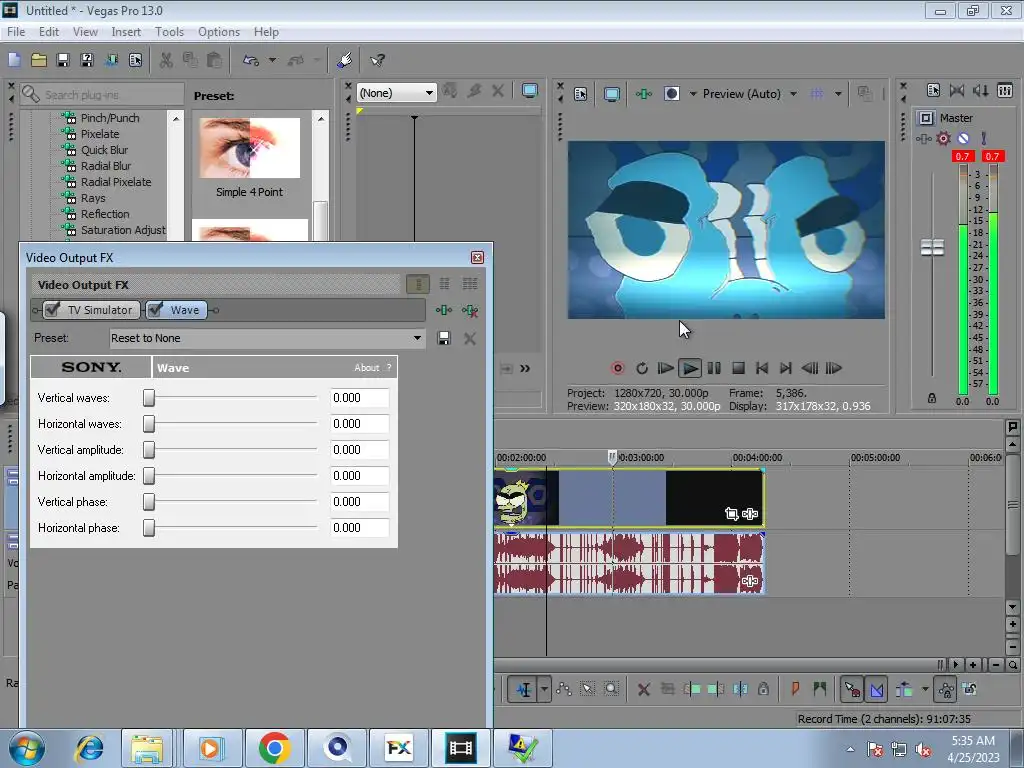Click the Split Screen View icon
The image size is (1024, 768).
(672, 94)
